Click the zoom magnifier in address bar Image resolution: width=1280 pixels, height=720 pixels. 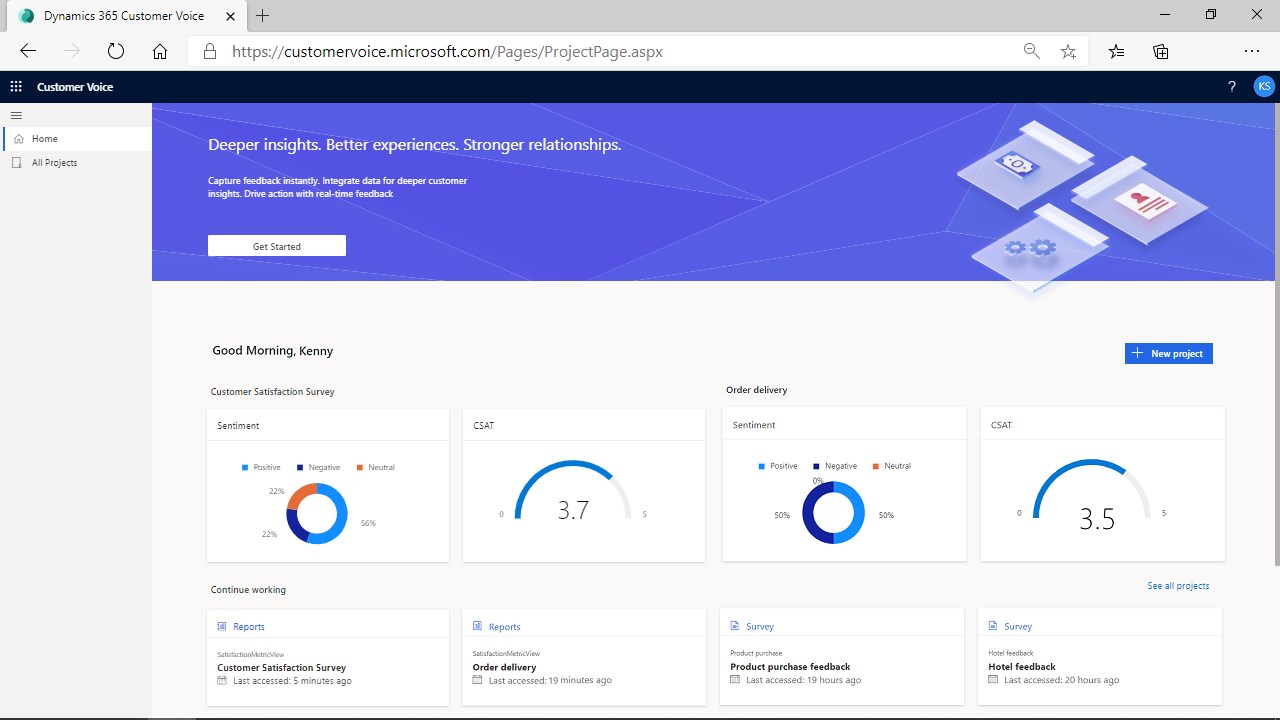(1031, 51)
